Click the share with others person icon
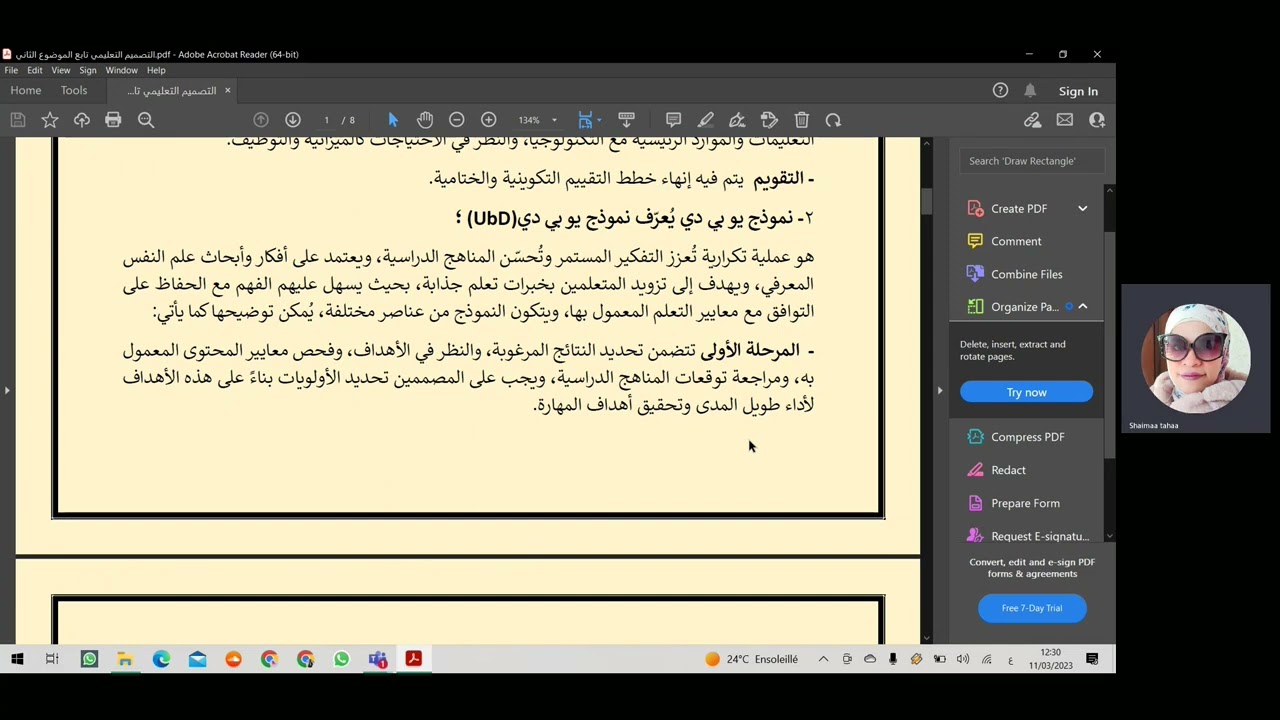Screen dimensions: 1280x720 pyautogui.click(x=1097, y=120)
